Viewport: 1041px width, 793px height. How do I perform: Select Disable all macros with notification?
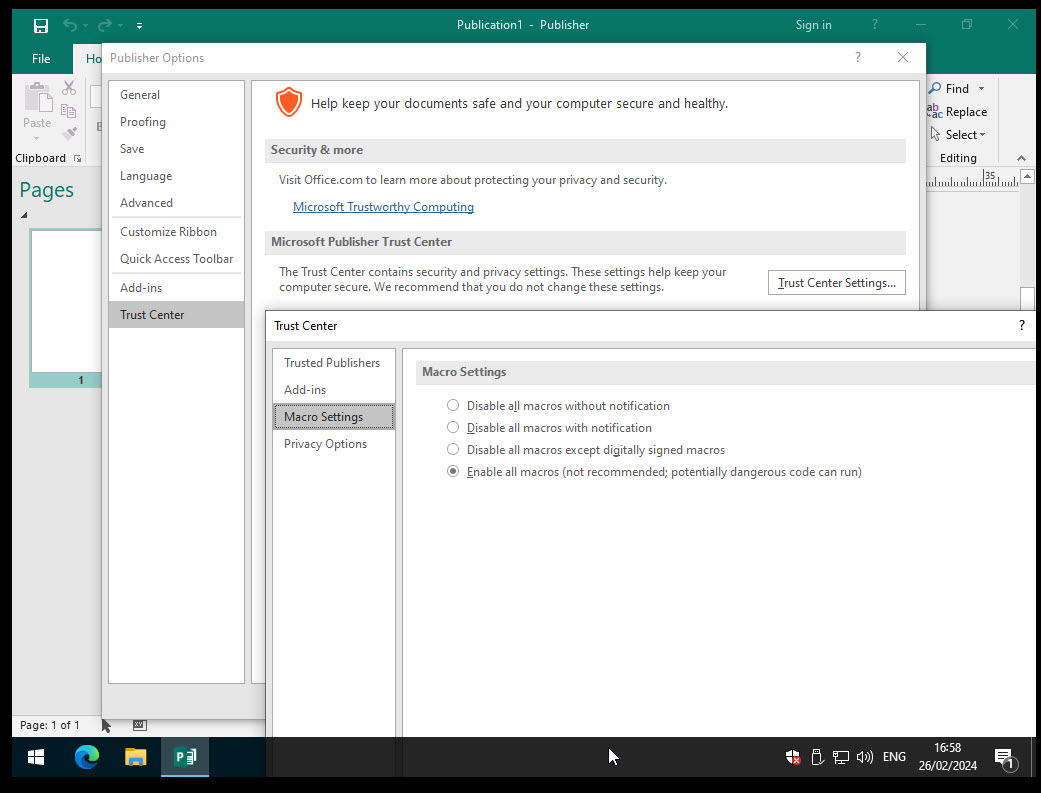pos(453,427)
